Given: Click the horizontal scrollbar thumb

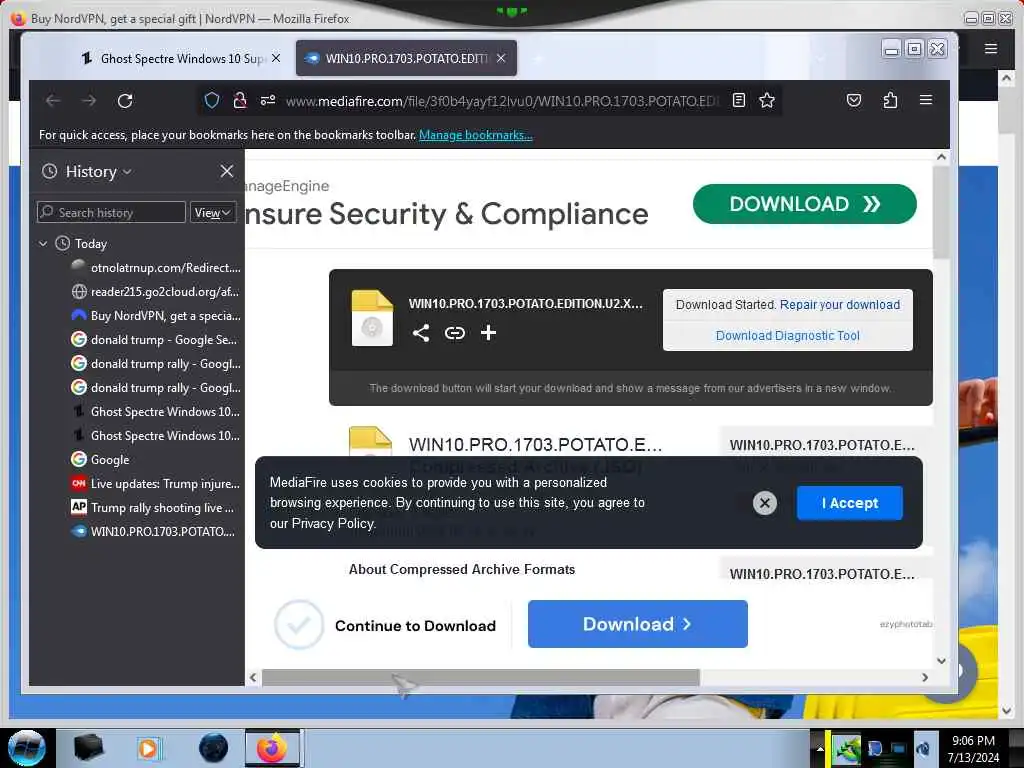Looking at the screenshot, I should coord(480,677).
